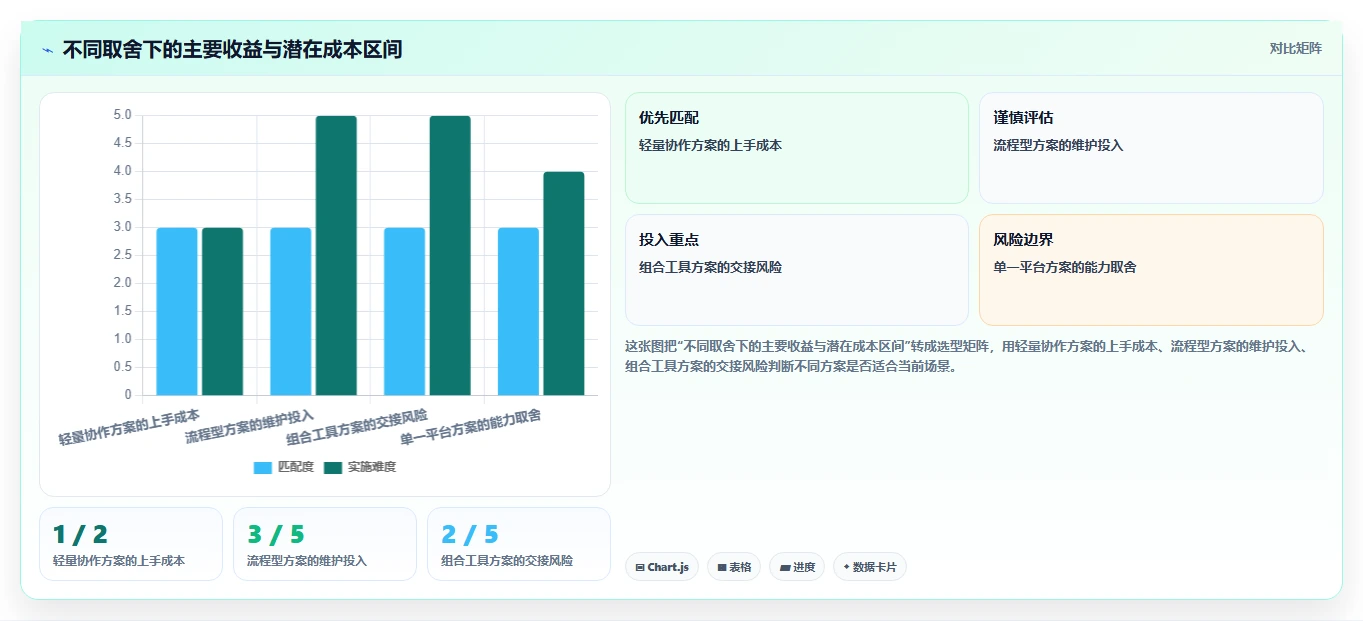Click the 进度 tag chip
This screenshot has height=621, width=1363.
click(x=797, y=567)
